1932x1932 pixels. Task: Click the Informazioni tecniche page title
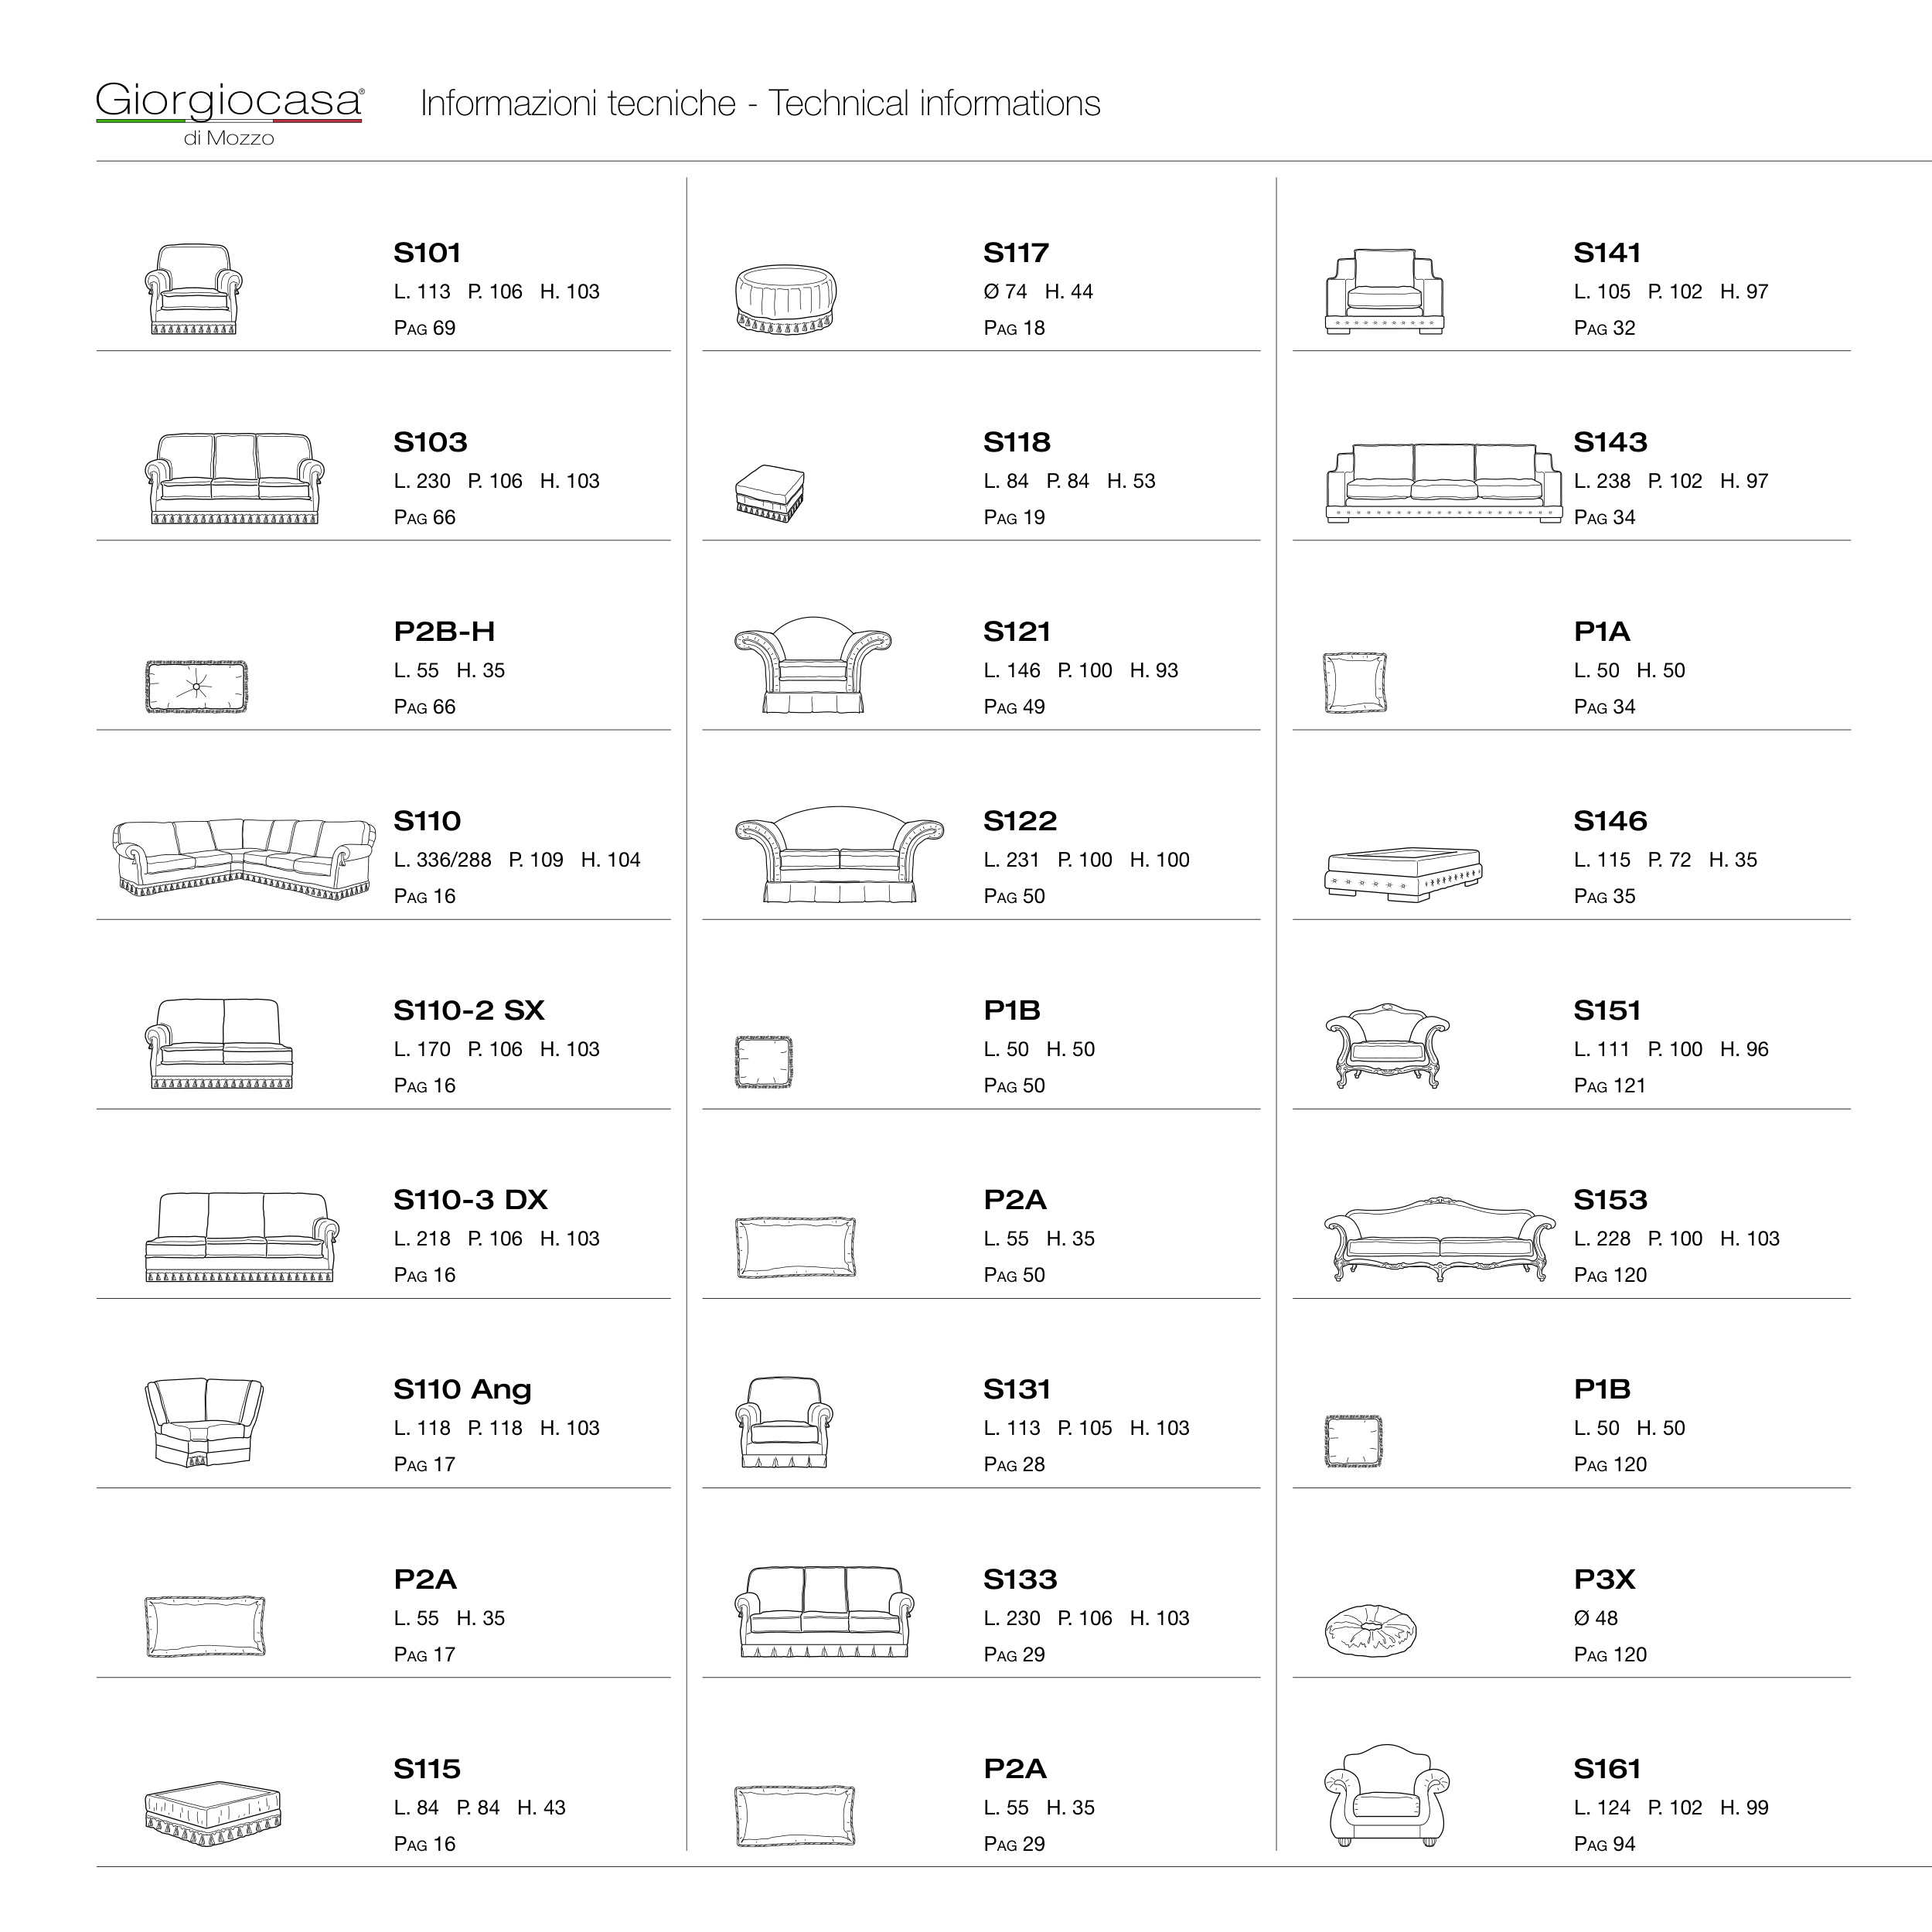point(760,104)
